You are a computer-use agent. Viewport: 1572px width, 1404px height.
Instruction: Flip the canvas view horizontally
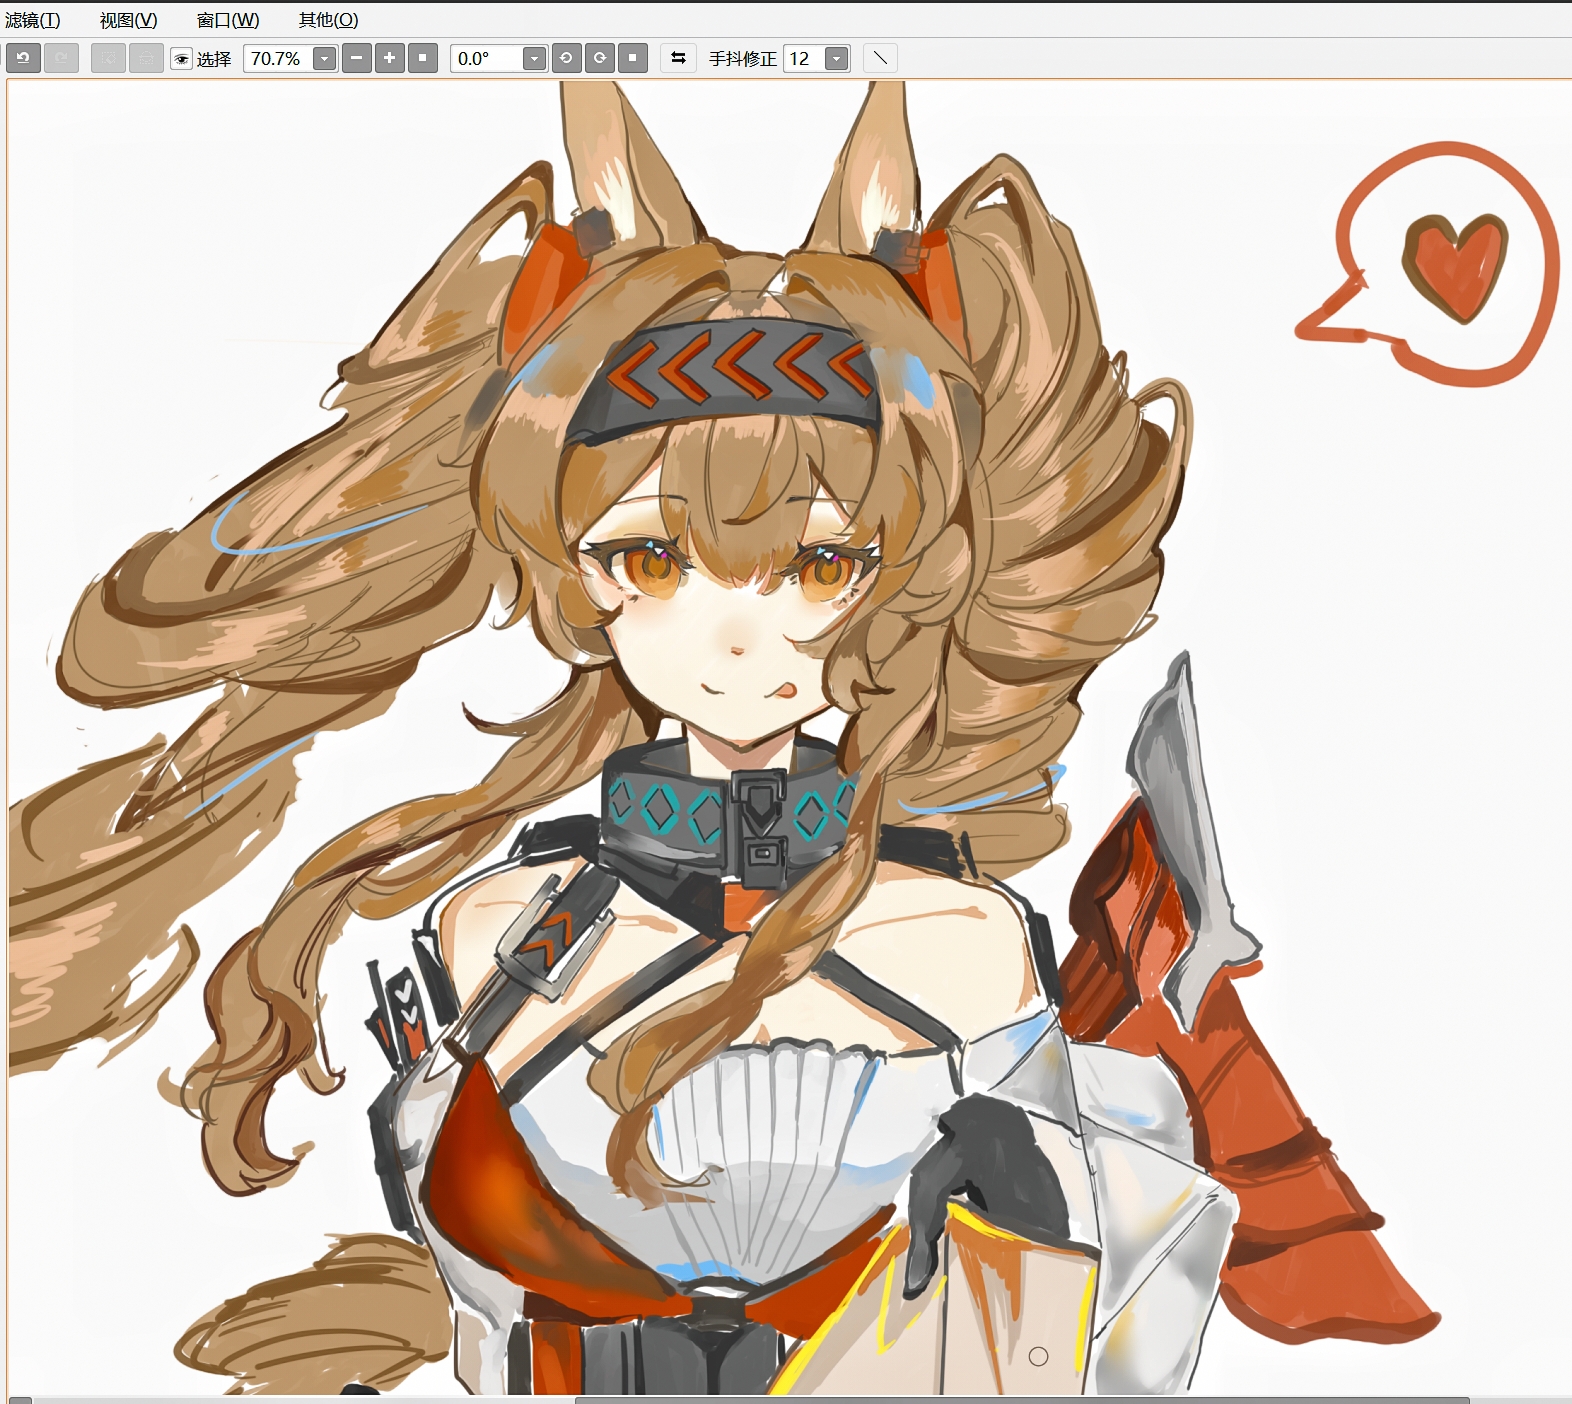click(678, 58)
